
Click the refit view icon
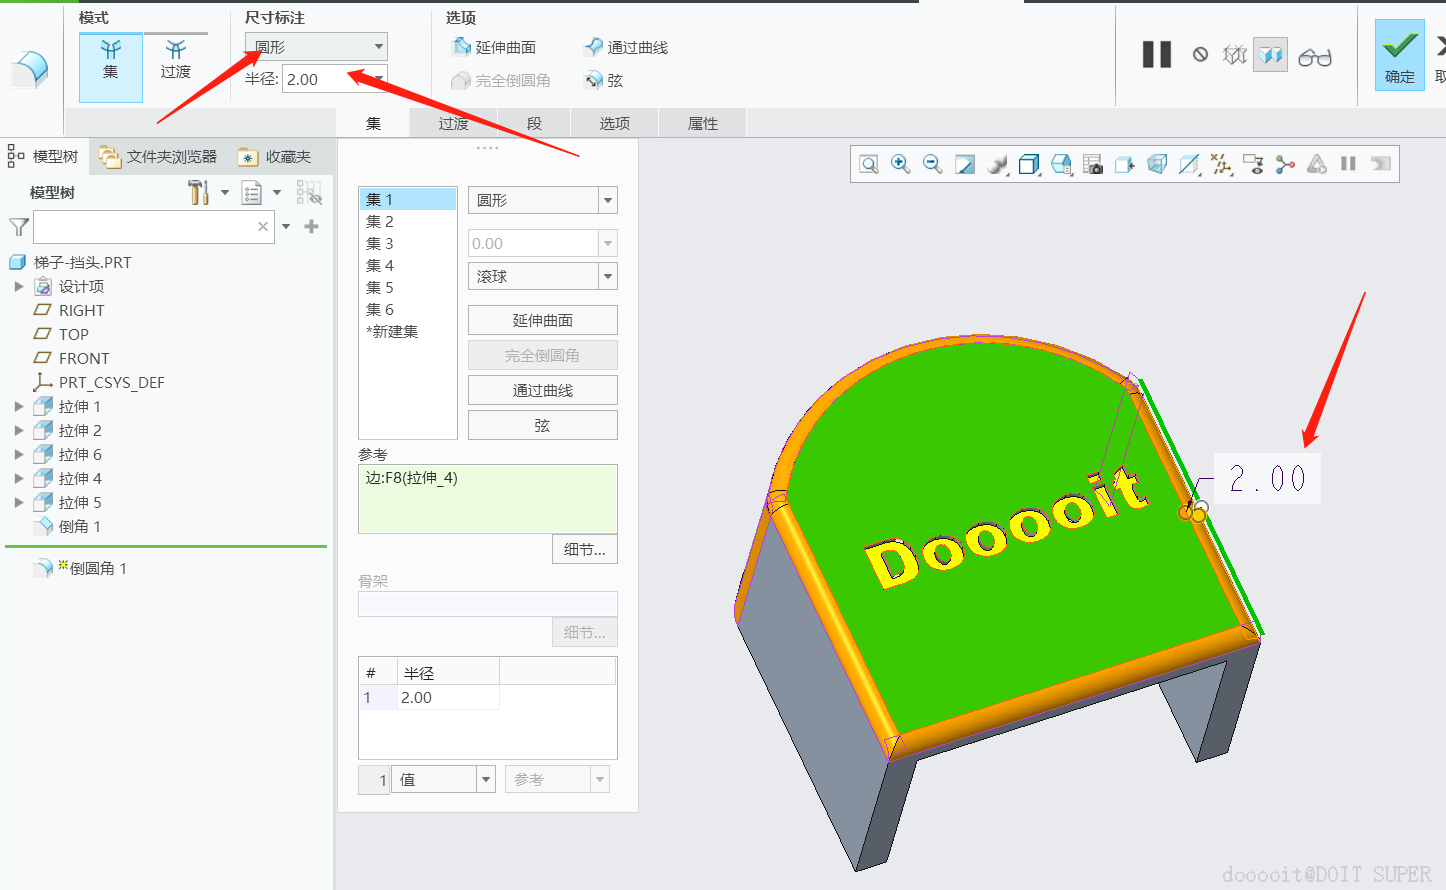[x=869, y=164]
